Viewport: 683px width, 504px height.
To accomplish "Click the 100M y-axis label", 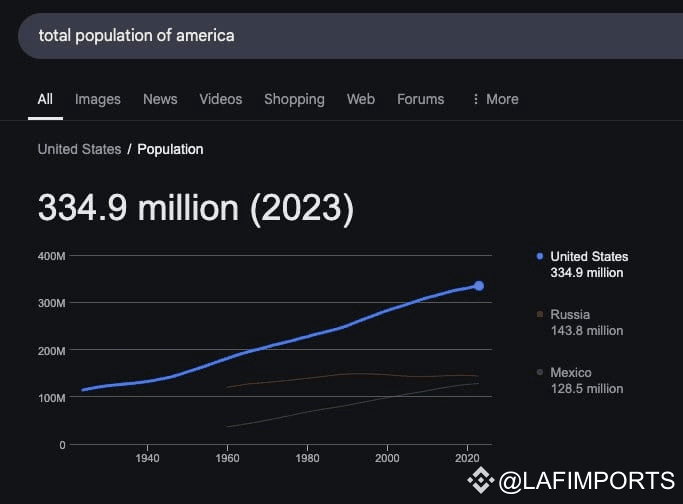I will click(x=51, y=398).
